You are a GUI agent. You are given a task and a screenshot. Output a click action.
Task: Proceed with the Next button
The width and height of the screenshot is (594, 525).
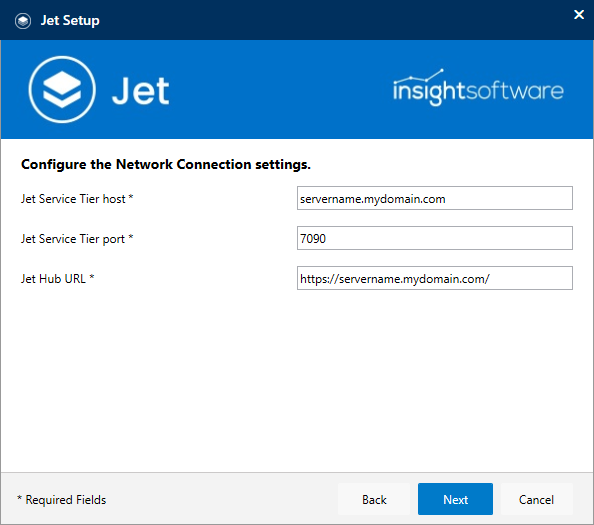(x=455, y=499)
